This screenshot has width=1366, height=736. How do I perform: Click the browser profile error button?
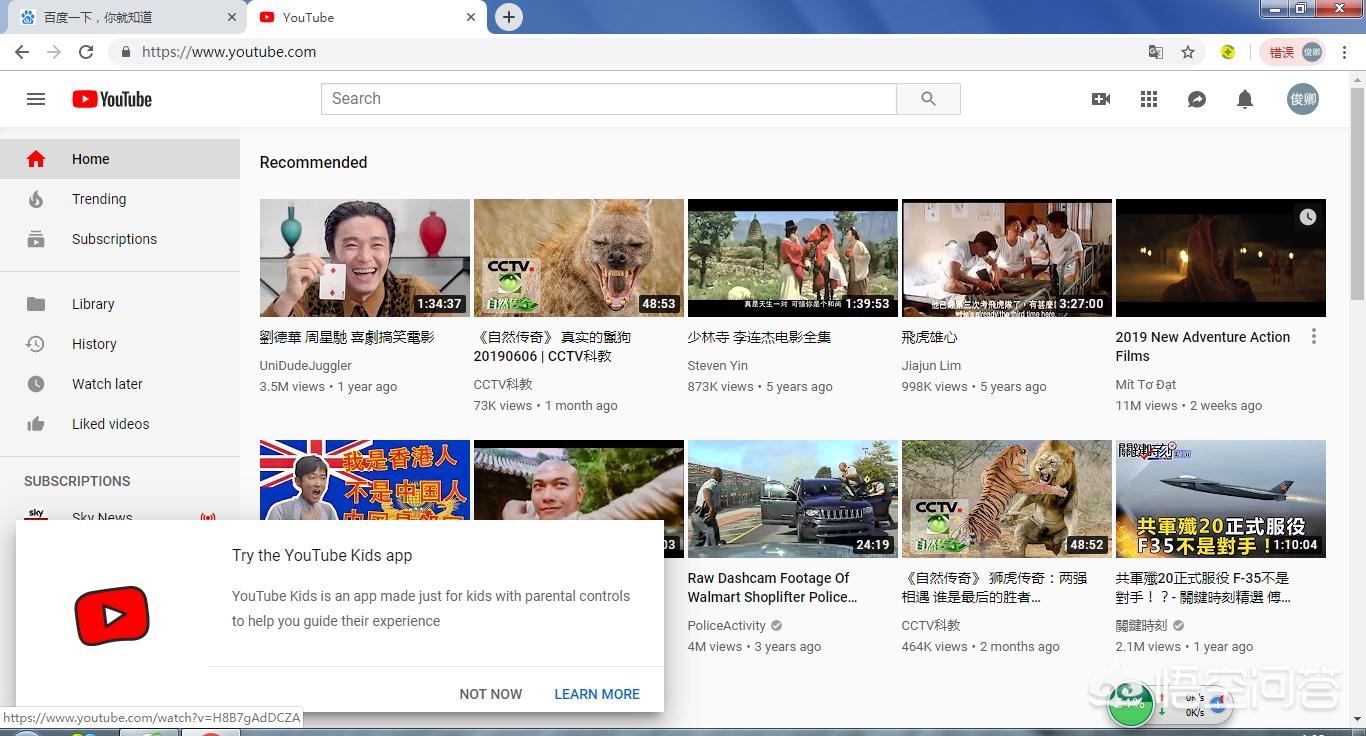pos(1295,52)
